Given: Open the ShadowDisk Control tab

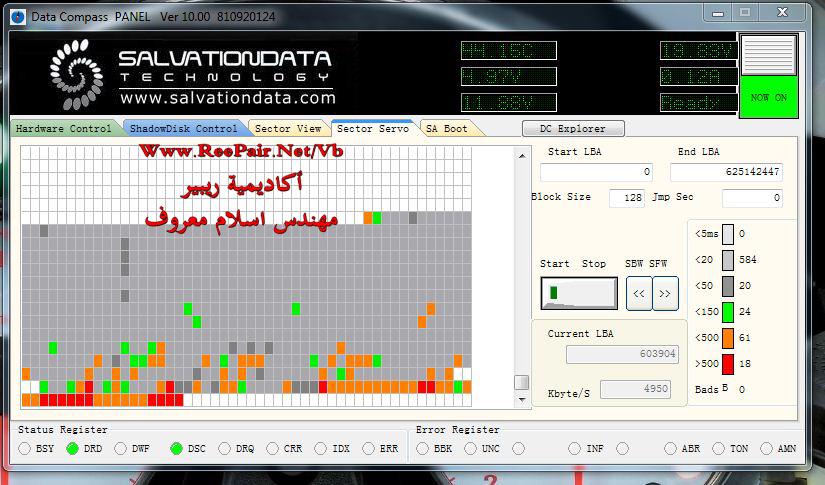Looking at the screenshot, I should [182, 129].
